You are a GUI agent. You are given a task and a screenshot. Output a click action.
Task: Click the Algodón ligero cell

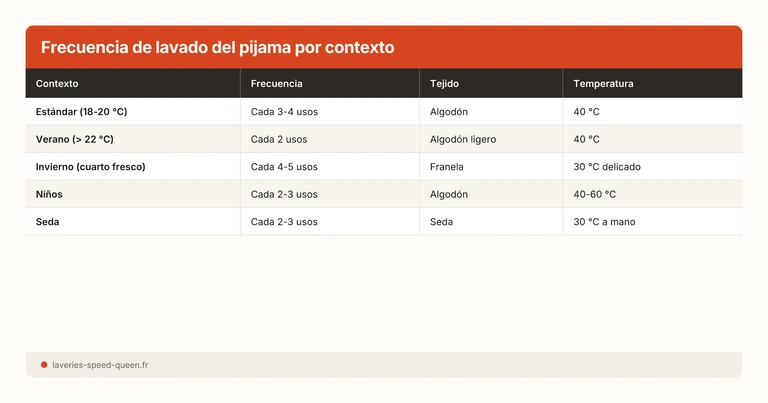(x=463, y=139)
